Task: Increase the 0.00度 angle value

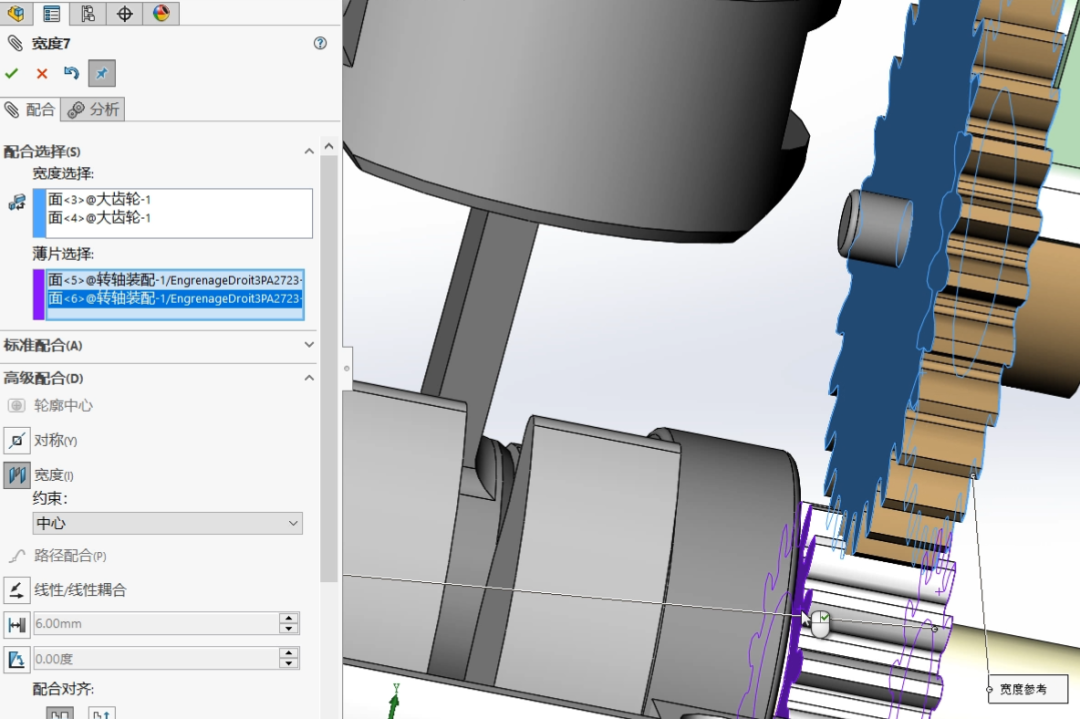Action: (x=289, y=653)
